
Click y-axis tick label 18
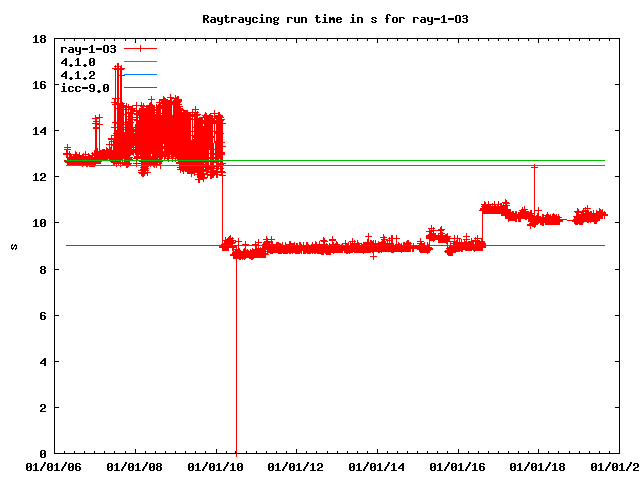(40, 39)
